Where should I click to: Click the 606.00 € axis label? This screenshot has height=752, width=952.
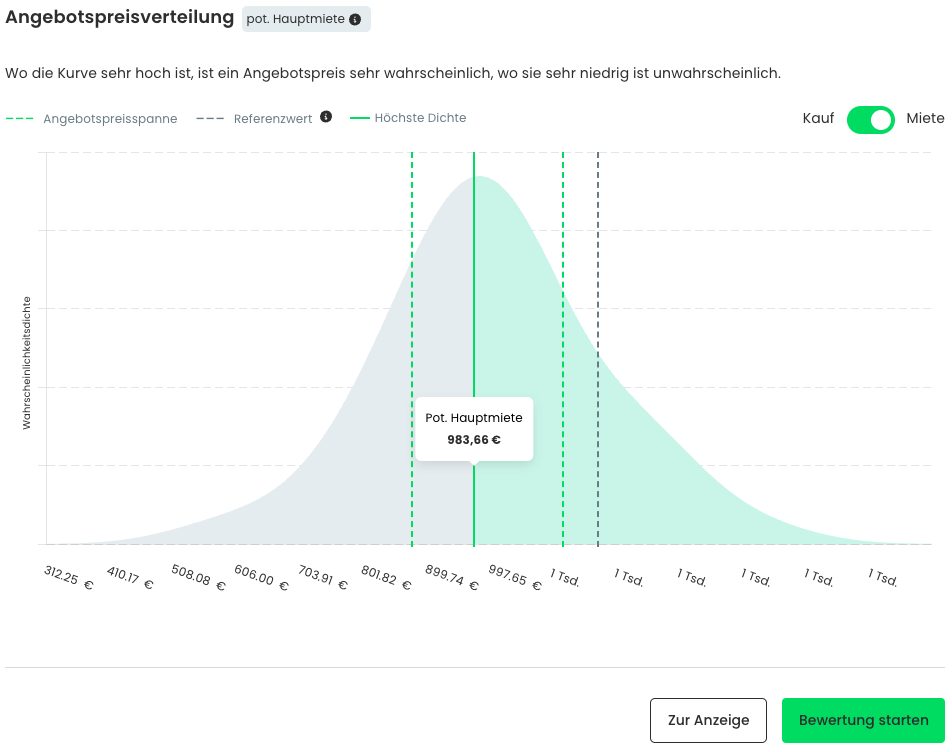click(259, 578)
